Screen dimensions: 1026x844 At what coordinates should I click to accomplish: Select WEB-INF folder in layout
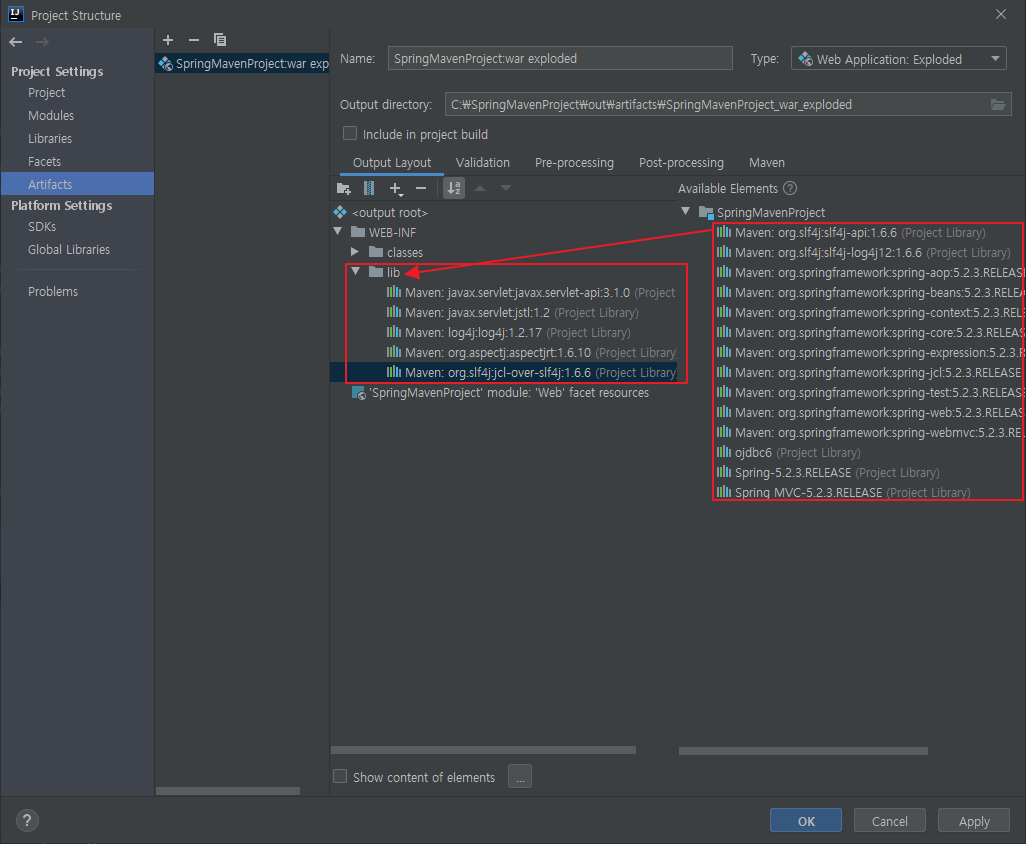coord(383,232)
